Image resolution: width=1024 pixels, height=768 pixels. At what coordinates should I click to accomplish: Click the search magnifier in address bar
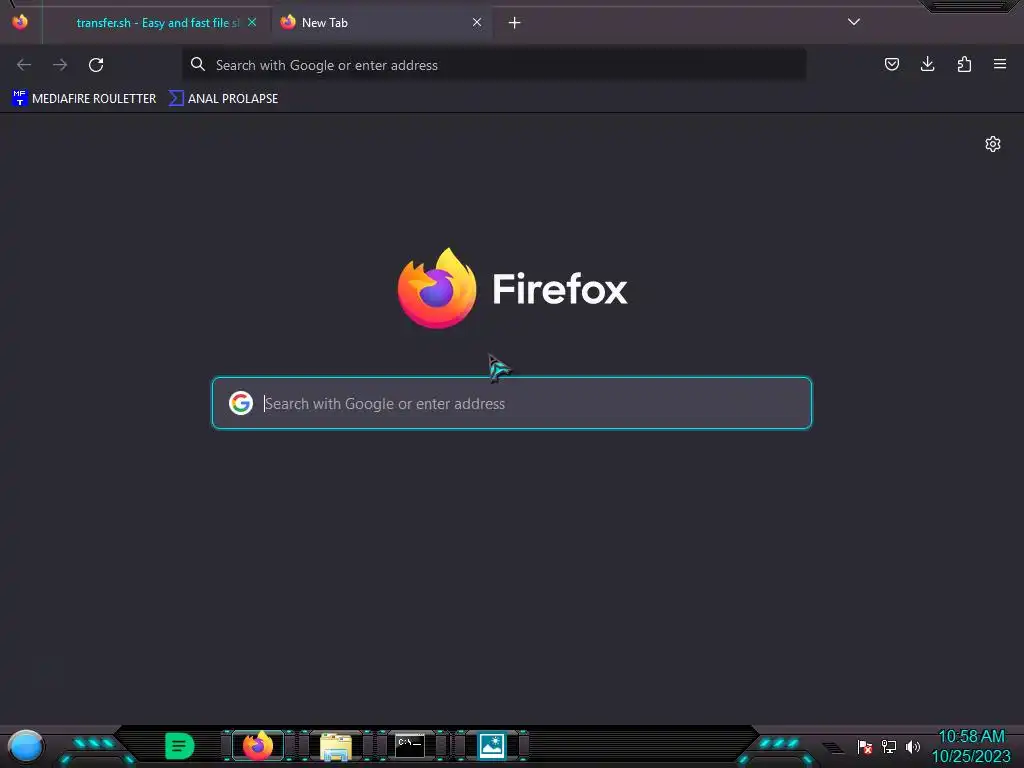(x=198, y=65)
